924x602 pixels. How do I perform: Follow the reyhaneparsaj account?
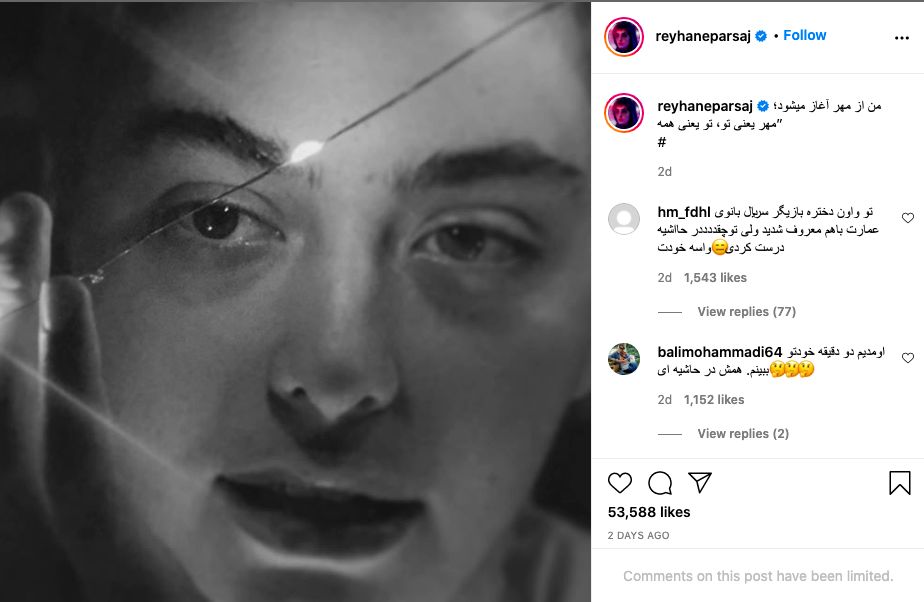[804, 35]
